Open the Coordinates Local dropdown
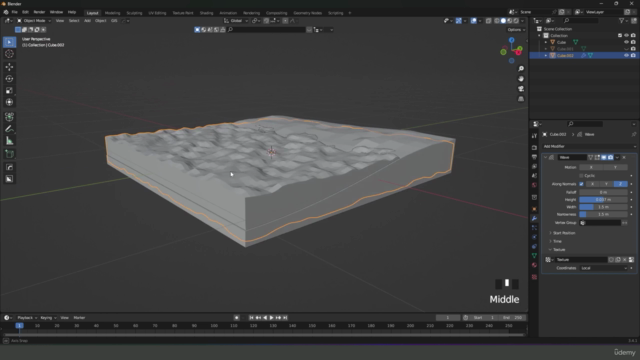The image size is (640, 360). click(603, 268)
